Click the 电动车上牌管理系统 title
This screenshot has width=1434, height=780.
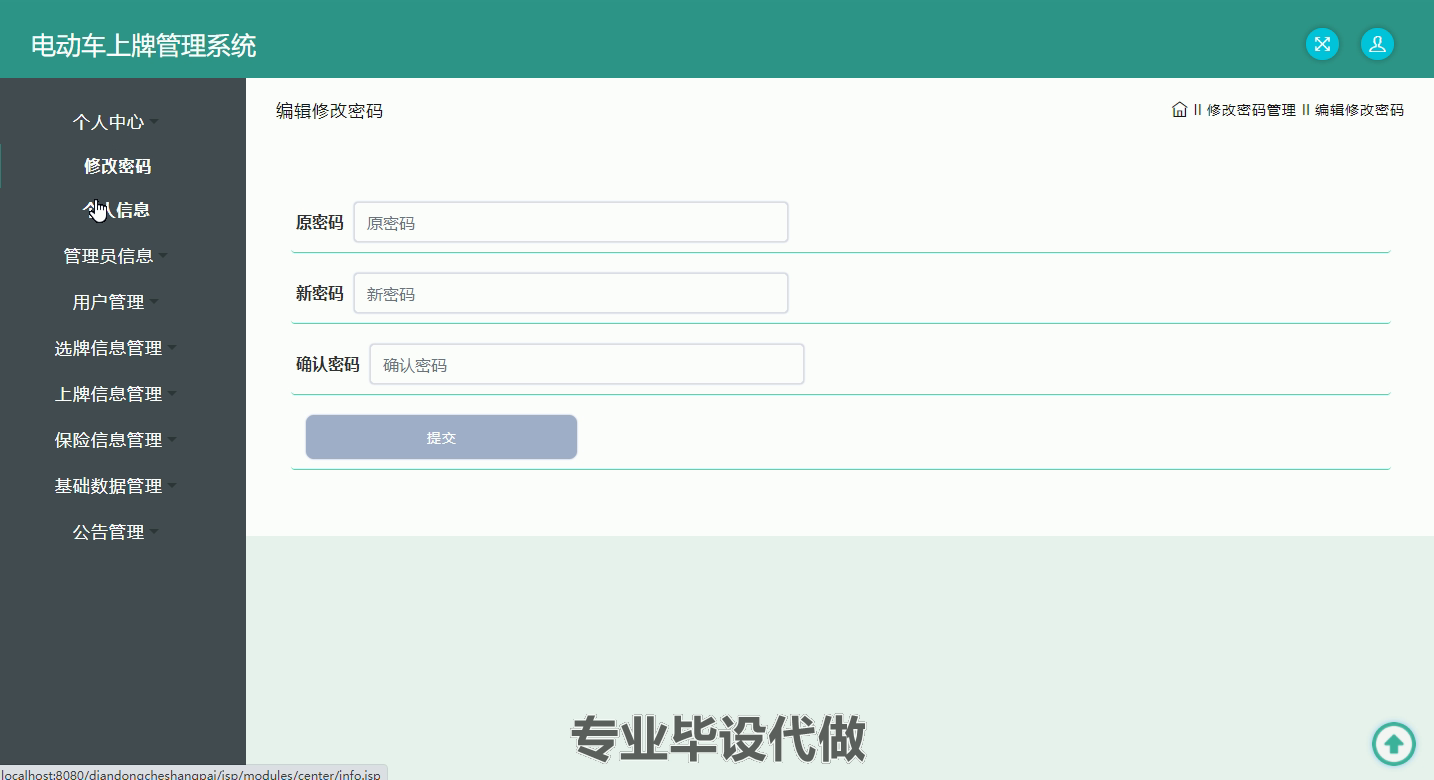pos(144,45)
